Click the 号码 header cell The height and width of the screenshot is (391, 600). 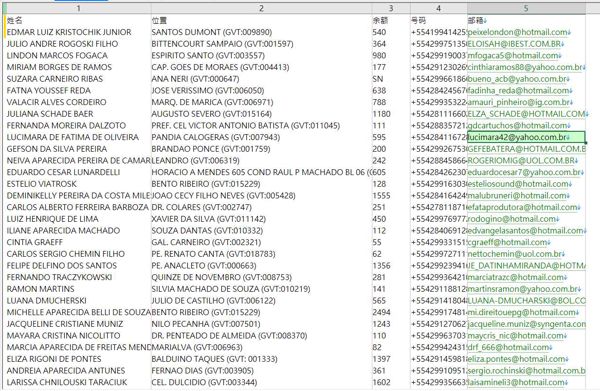[418, 20]
